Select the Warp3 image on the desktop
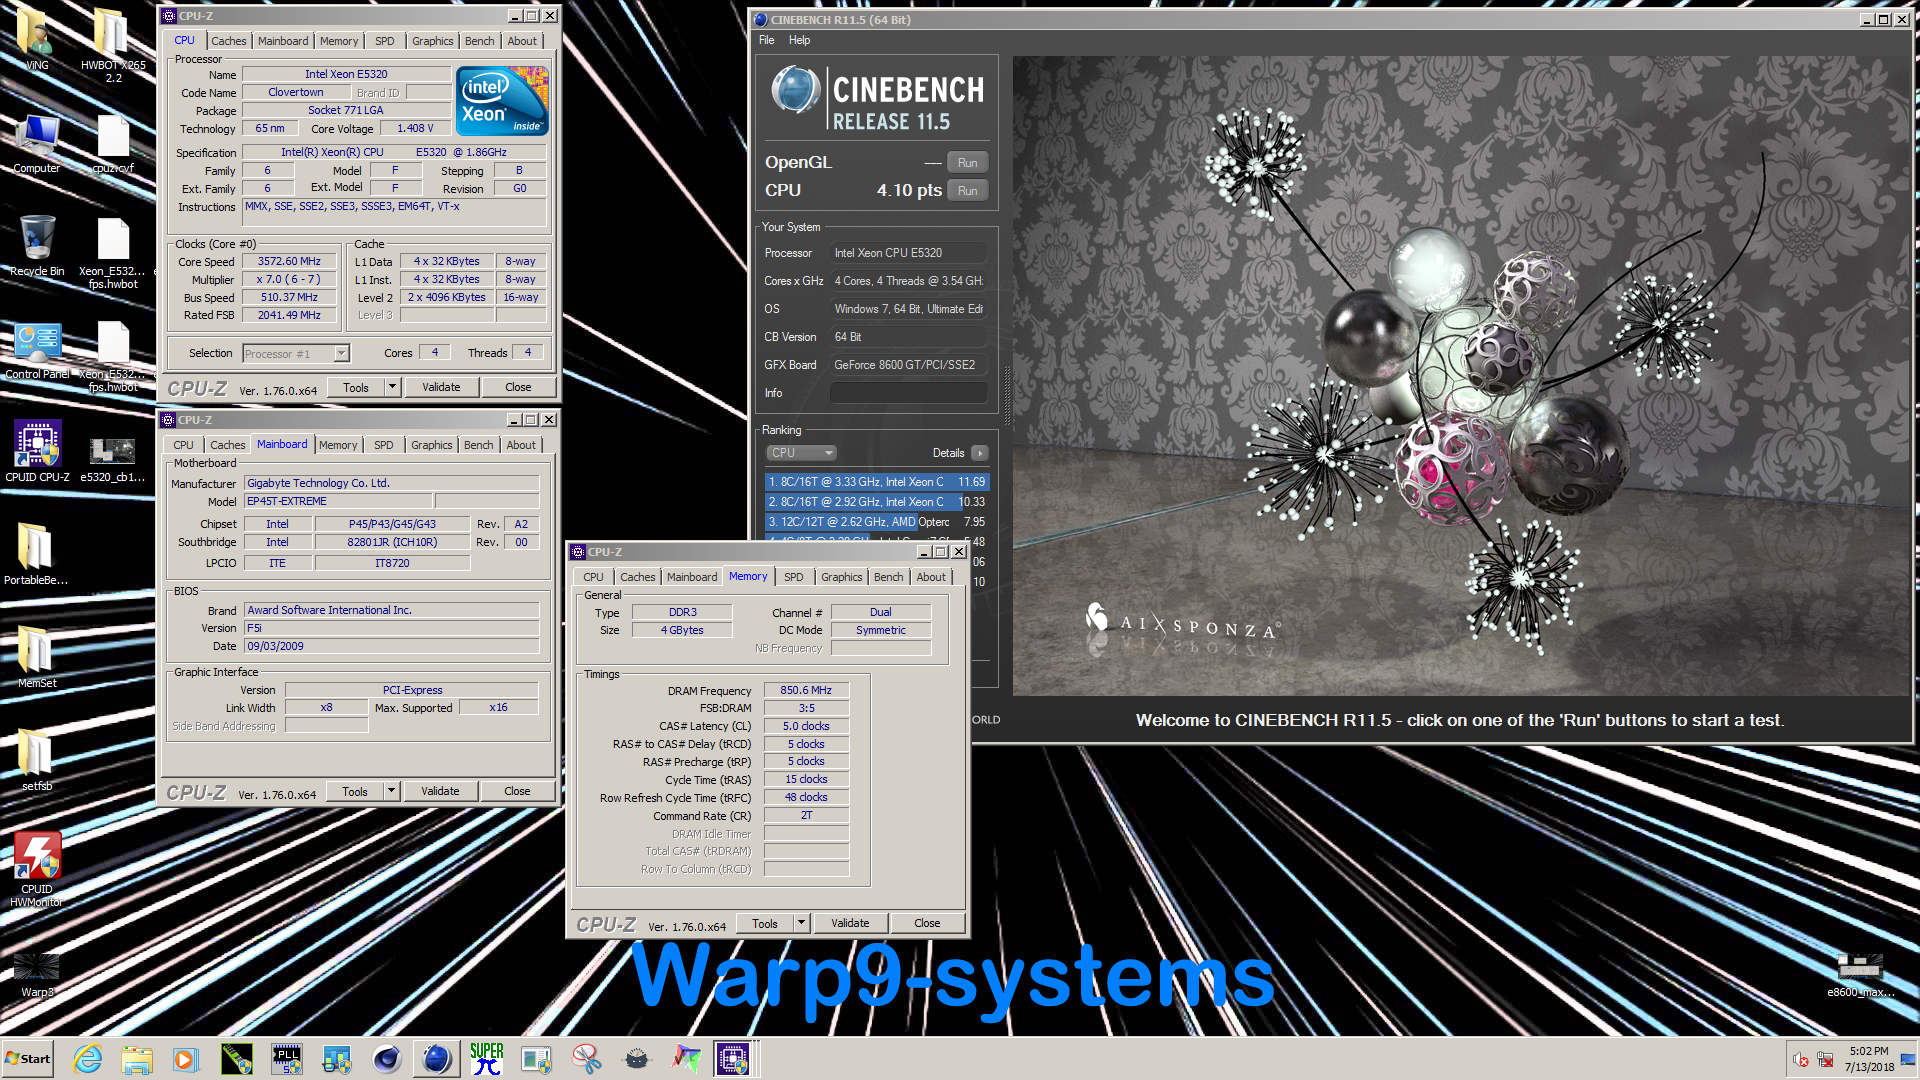Viewport: 1920px width, 1080px height. [x=37, y=975]
